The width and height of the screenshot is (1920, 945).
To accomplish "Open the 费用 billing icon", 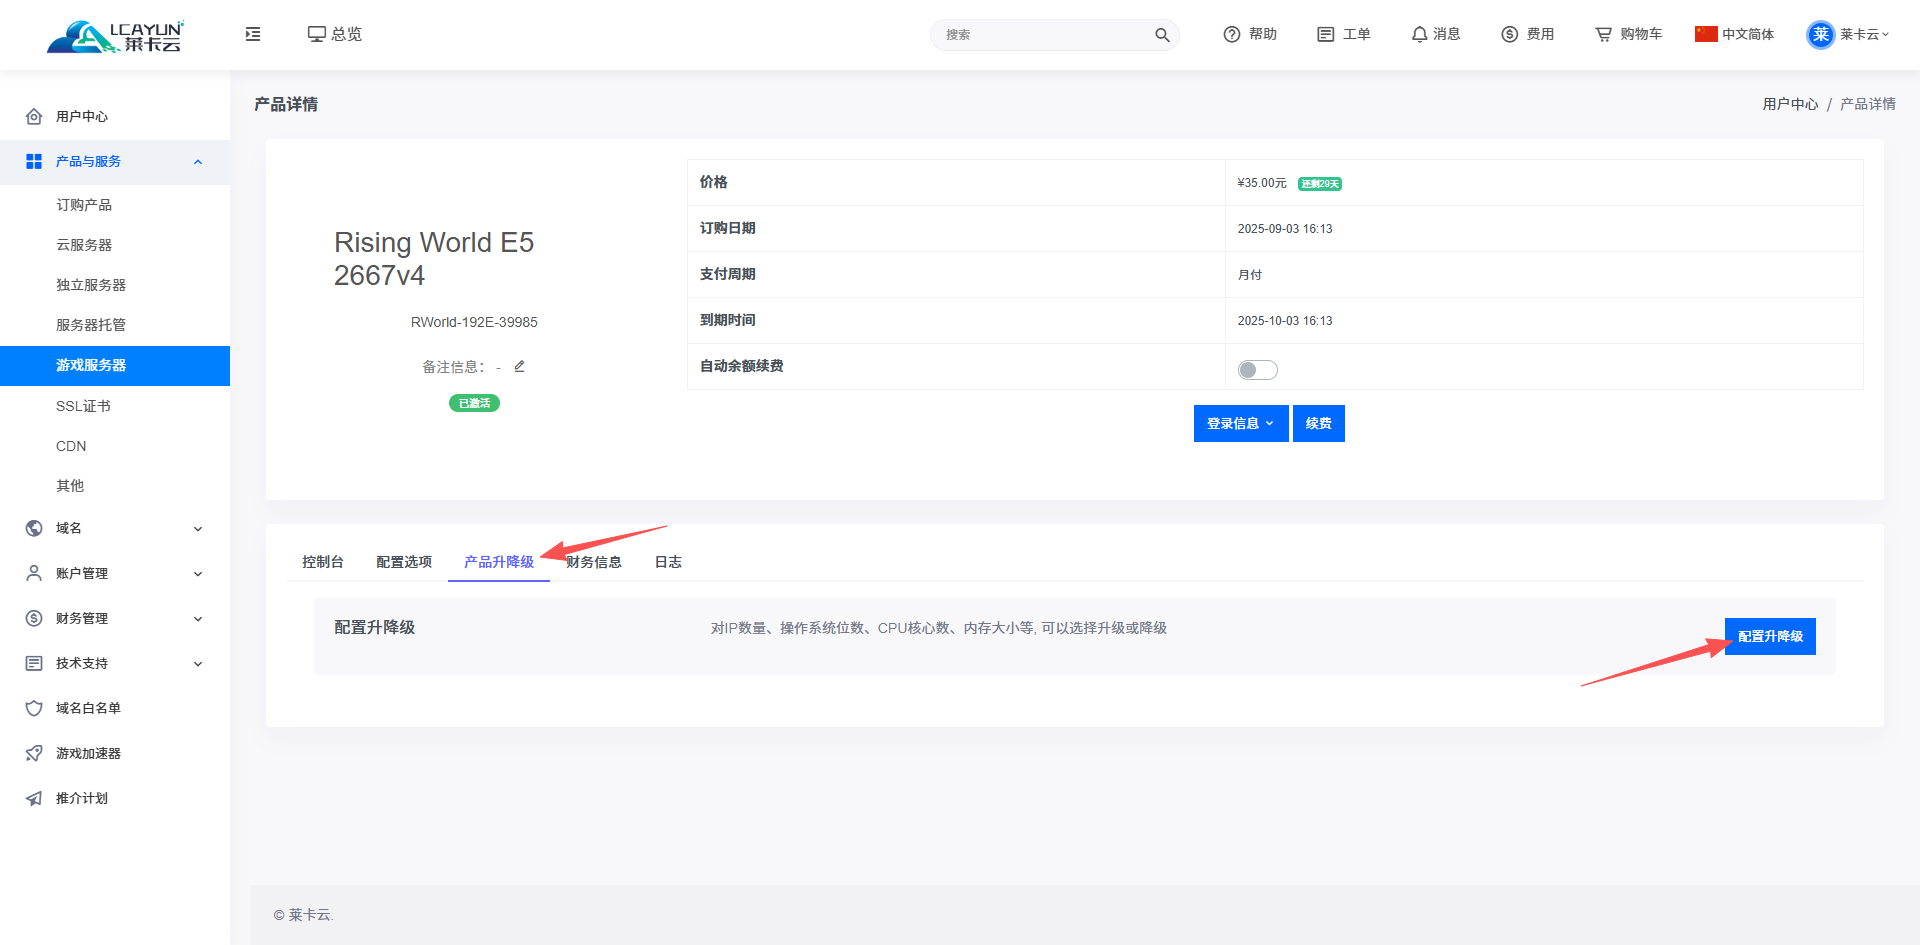I will point(1510,34).
